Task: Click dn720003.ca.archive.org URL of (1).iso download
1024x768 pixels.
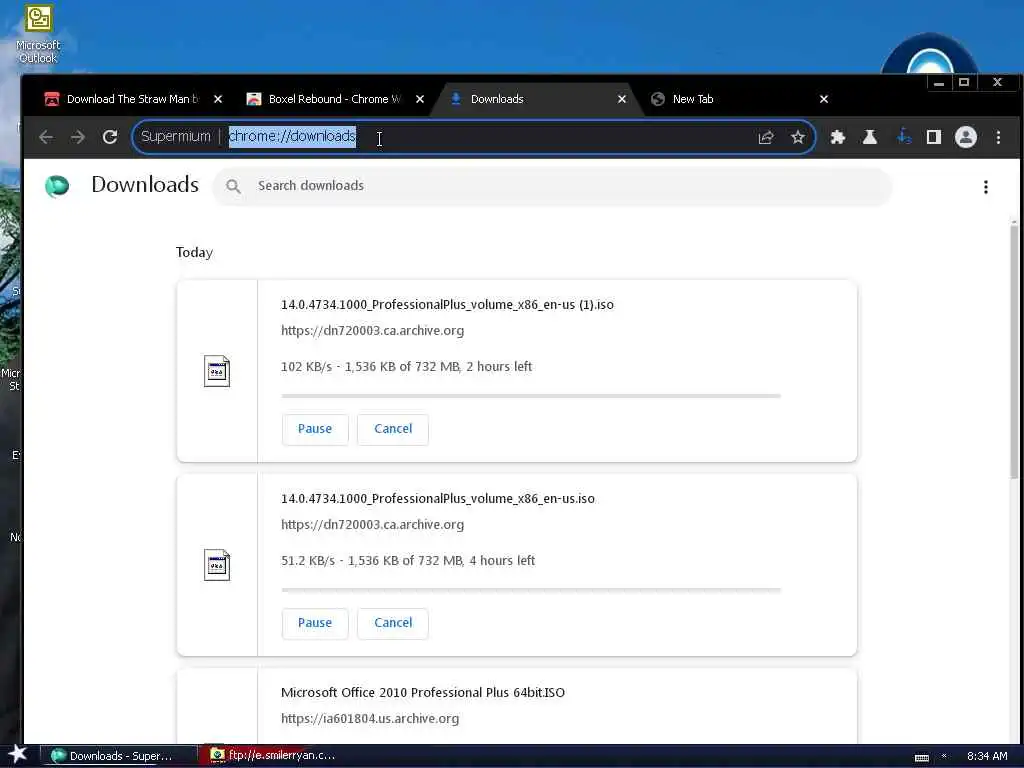Action: (x=372, y=331)
